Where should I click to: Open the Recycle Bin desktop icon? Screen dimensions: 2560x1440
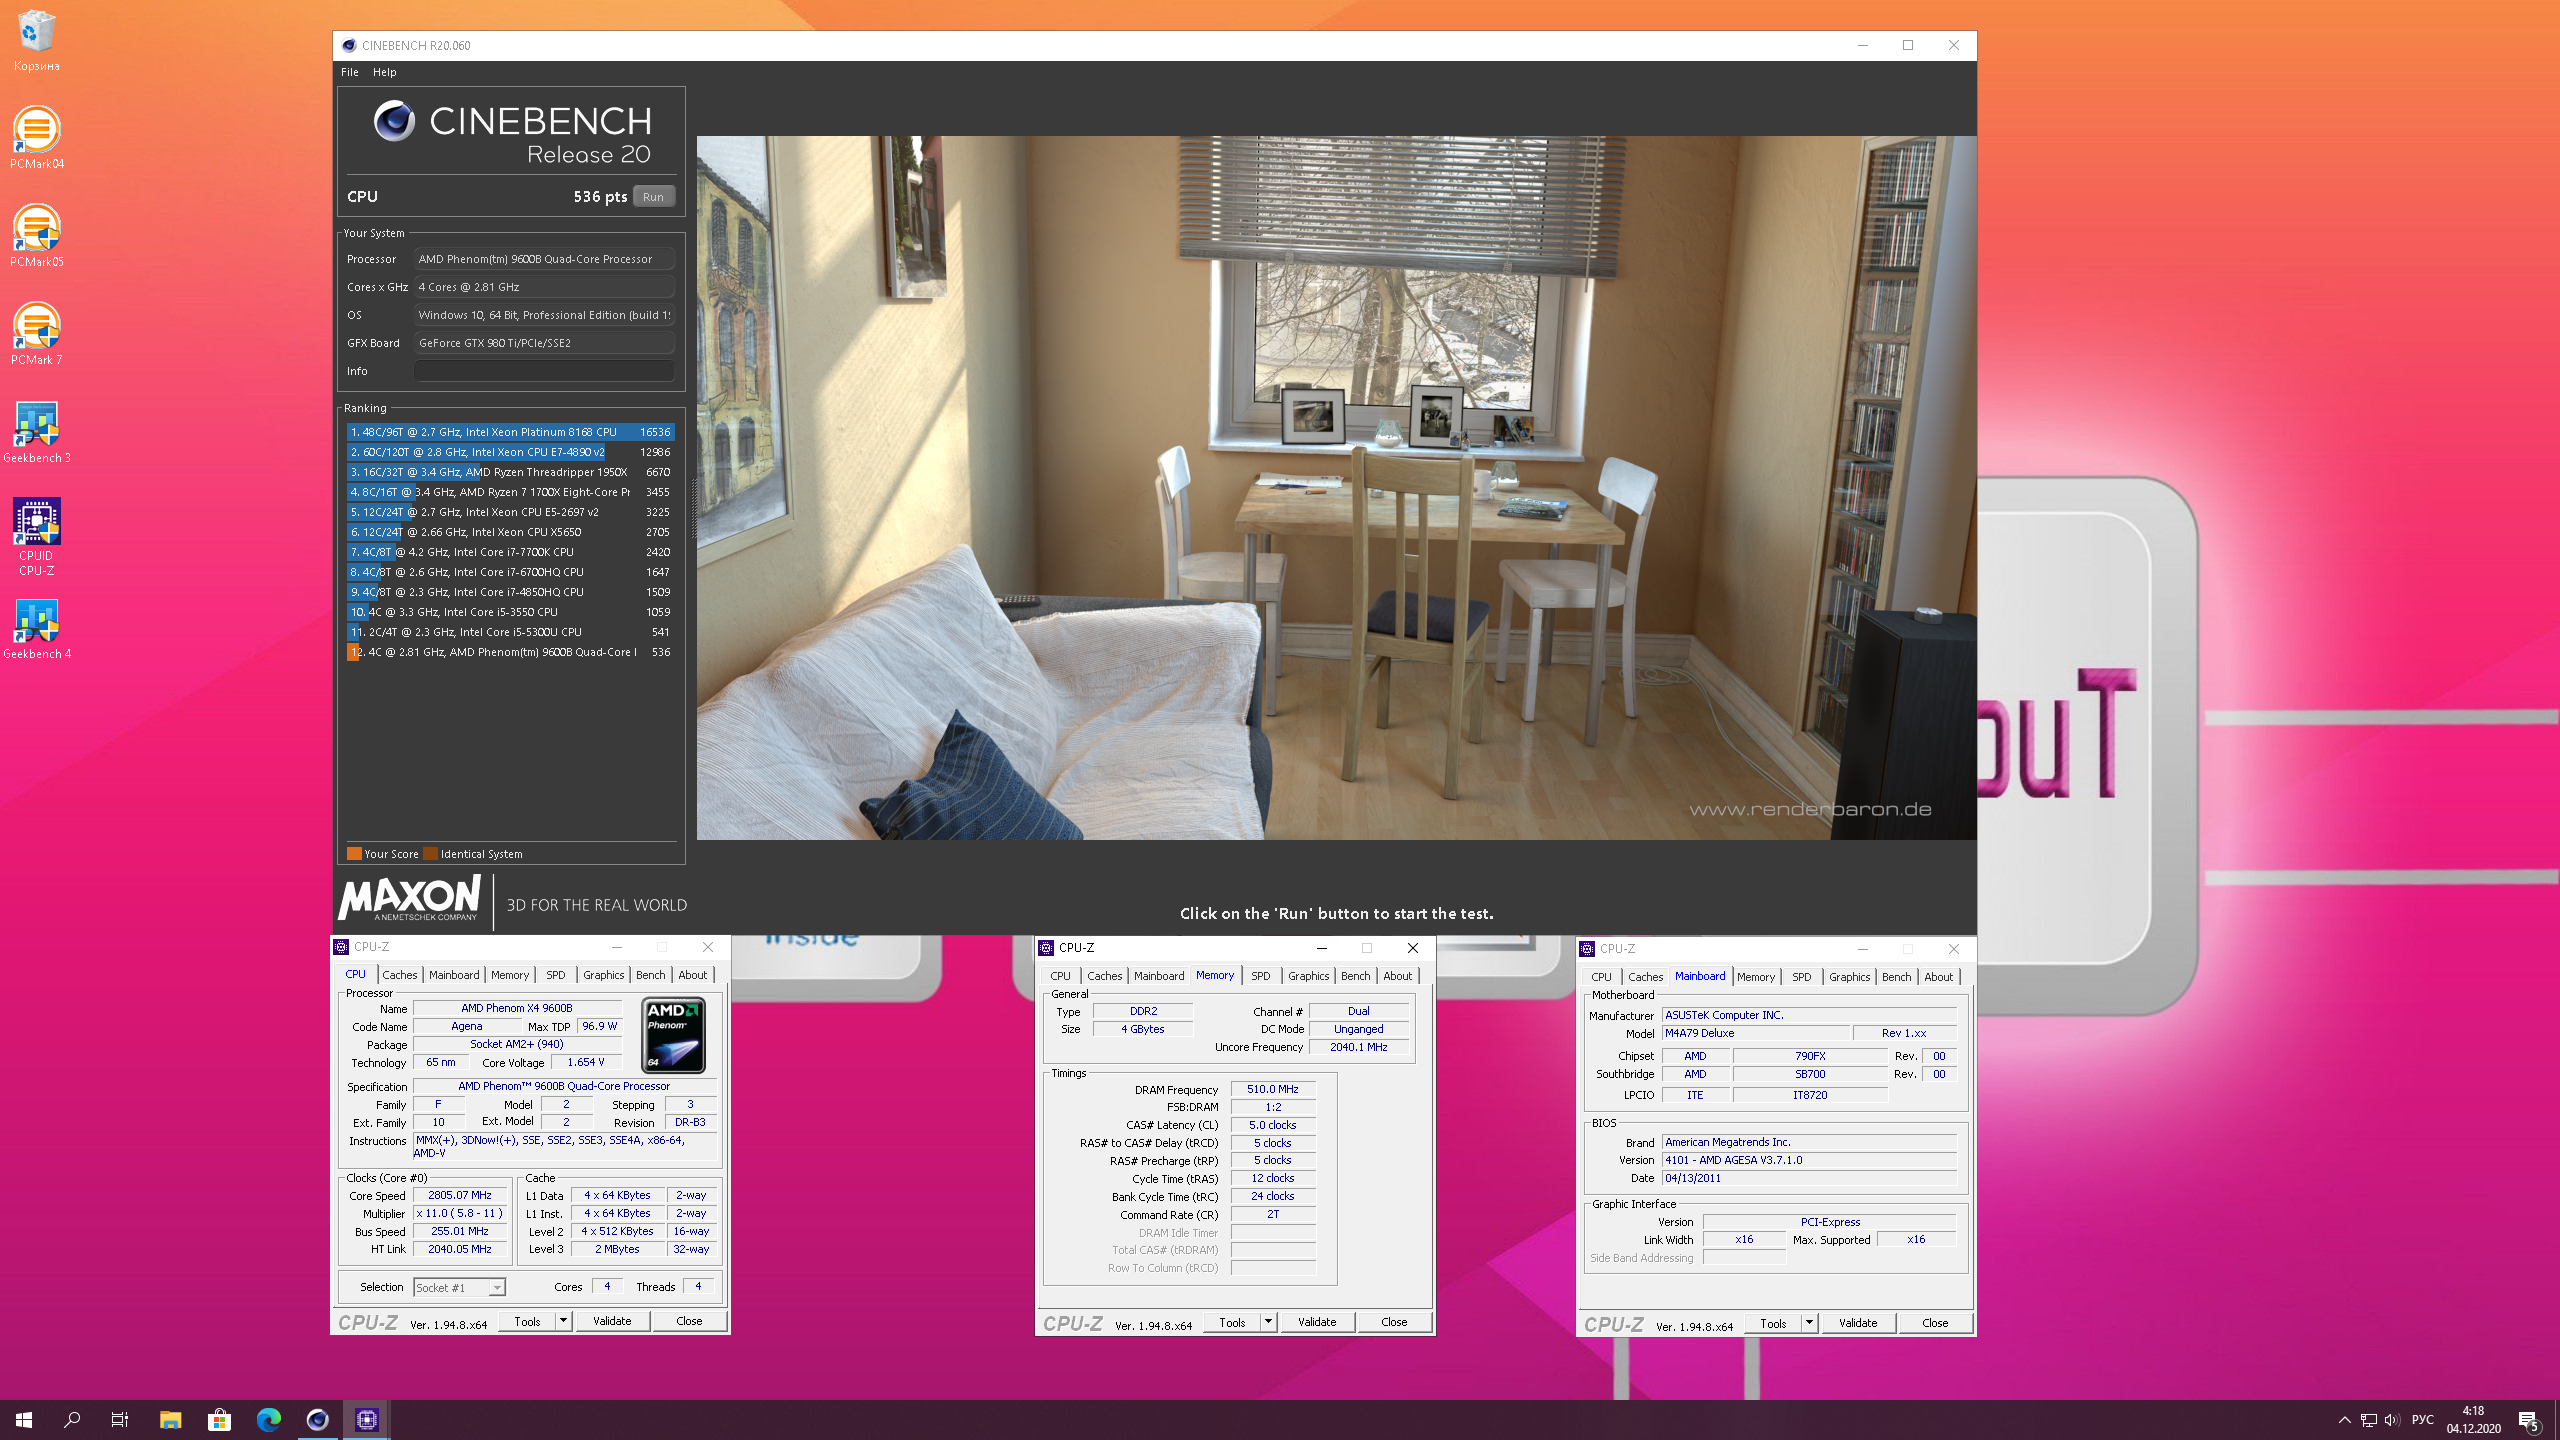pos(37,40)
